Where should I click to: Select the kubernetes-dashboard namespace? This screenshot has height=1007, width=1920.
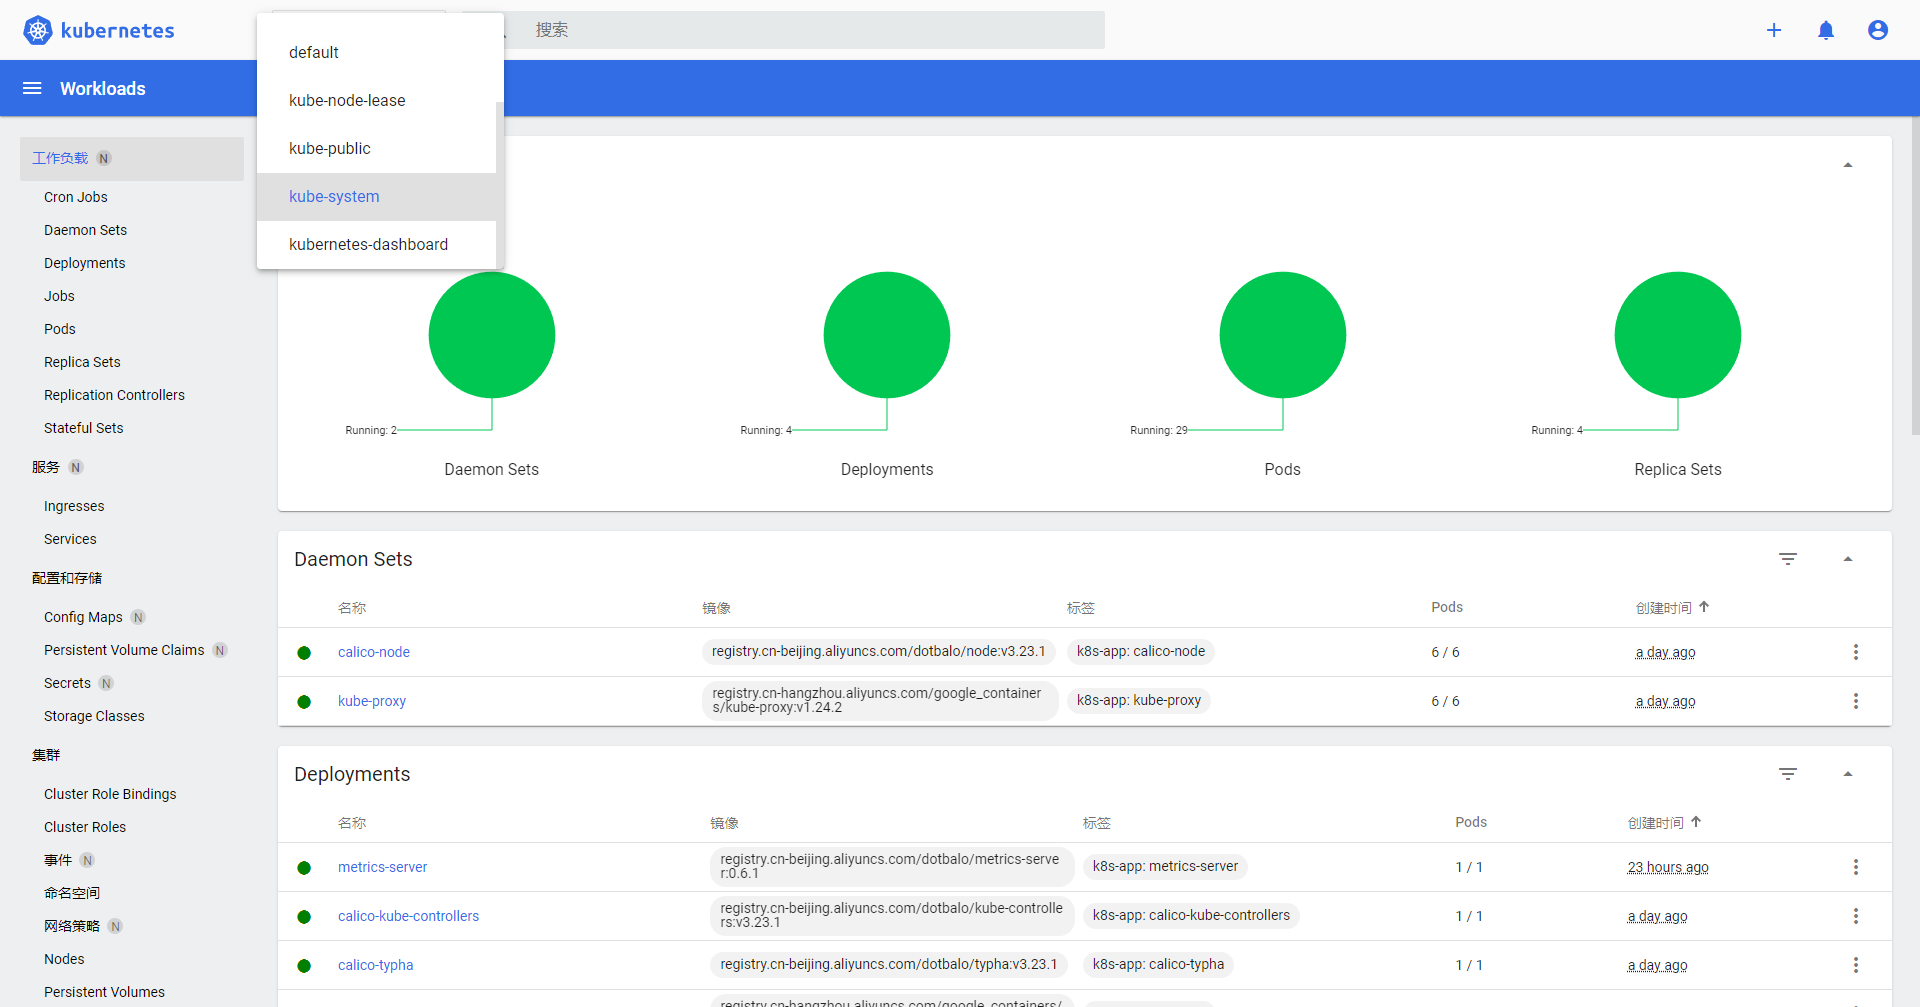[x=376, y=245]
